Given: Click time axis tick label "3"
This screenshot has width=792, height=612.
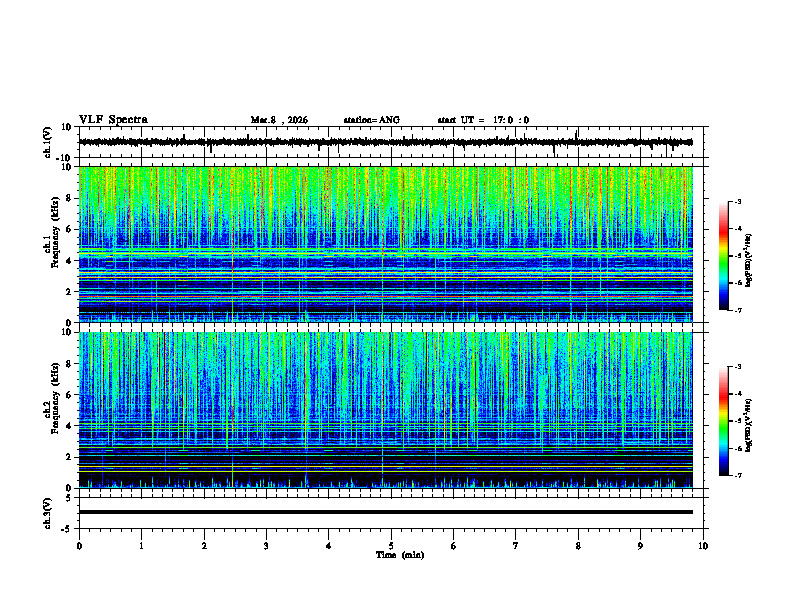Looking at the screenshot, I should 266,546.
